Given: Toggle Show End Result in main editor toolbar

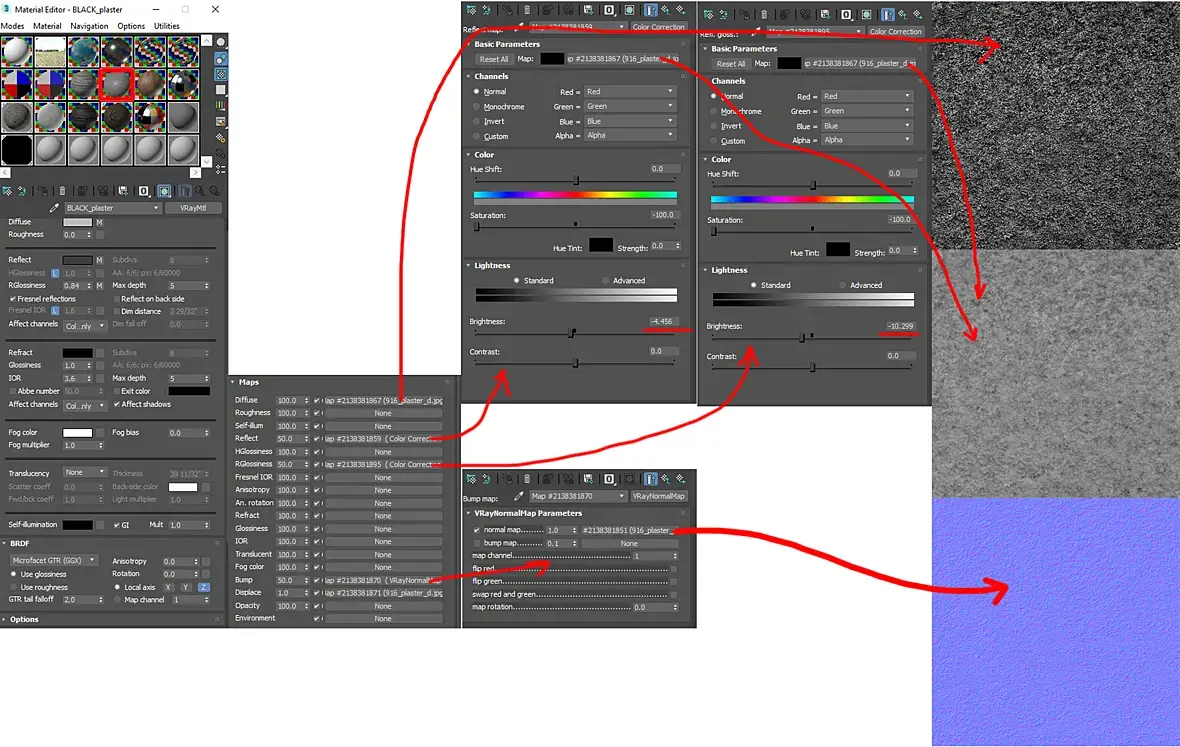Looking at the screenshot, I should point(184,191).
